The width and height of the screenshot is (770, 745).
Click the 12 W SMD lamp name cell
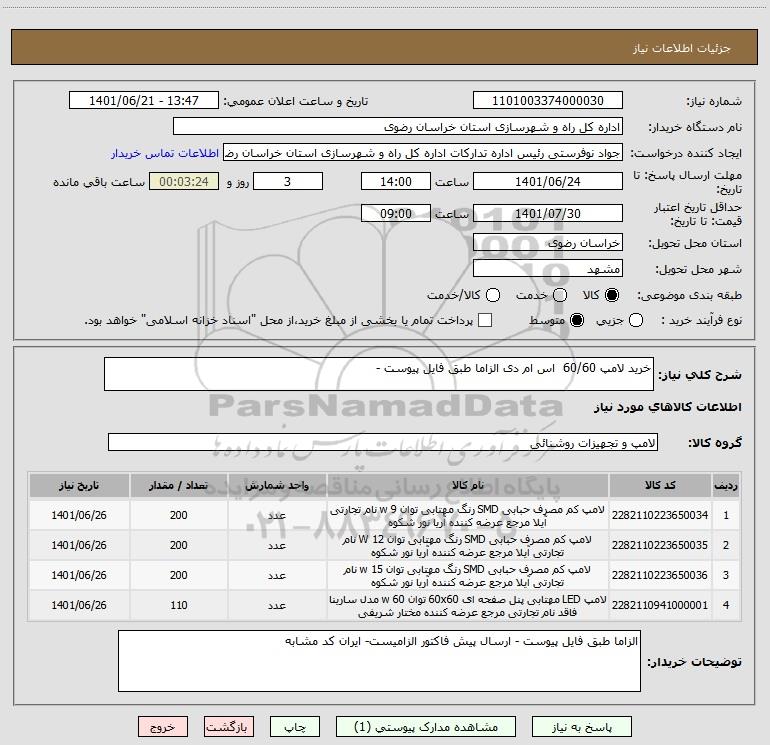[468, 546]
